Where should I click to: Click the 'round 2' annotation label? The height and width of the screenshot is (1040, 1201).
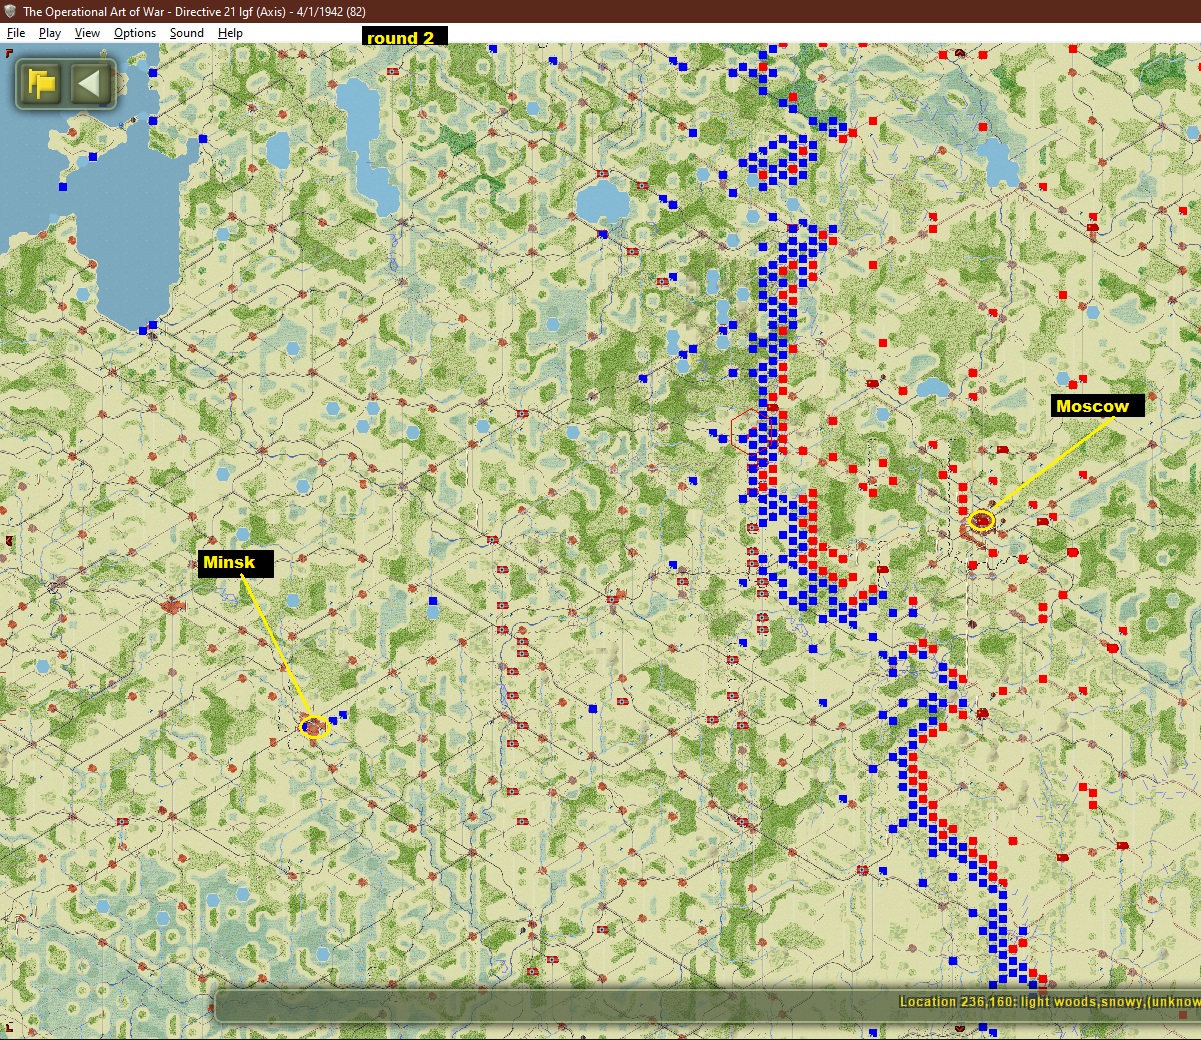pos(404,37)
